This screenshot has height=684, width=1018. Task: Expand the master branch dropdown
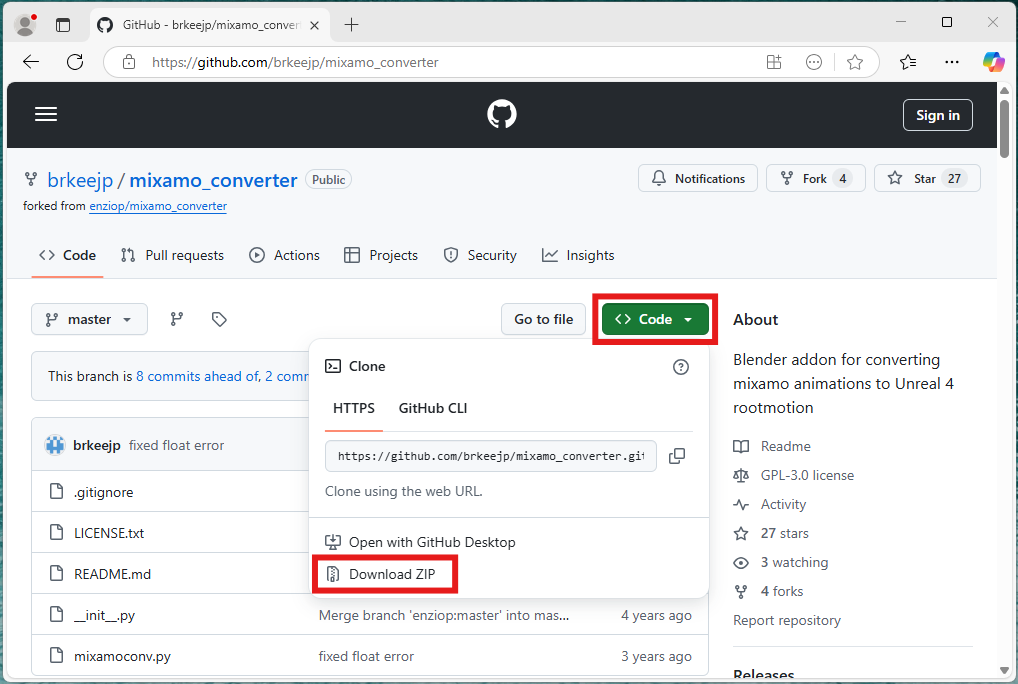[x=90, y=319]
